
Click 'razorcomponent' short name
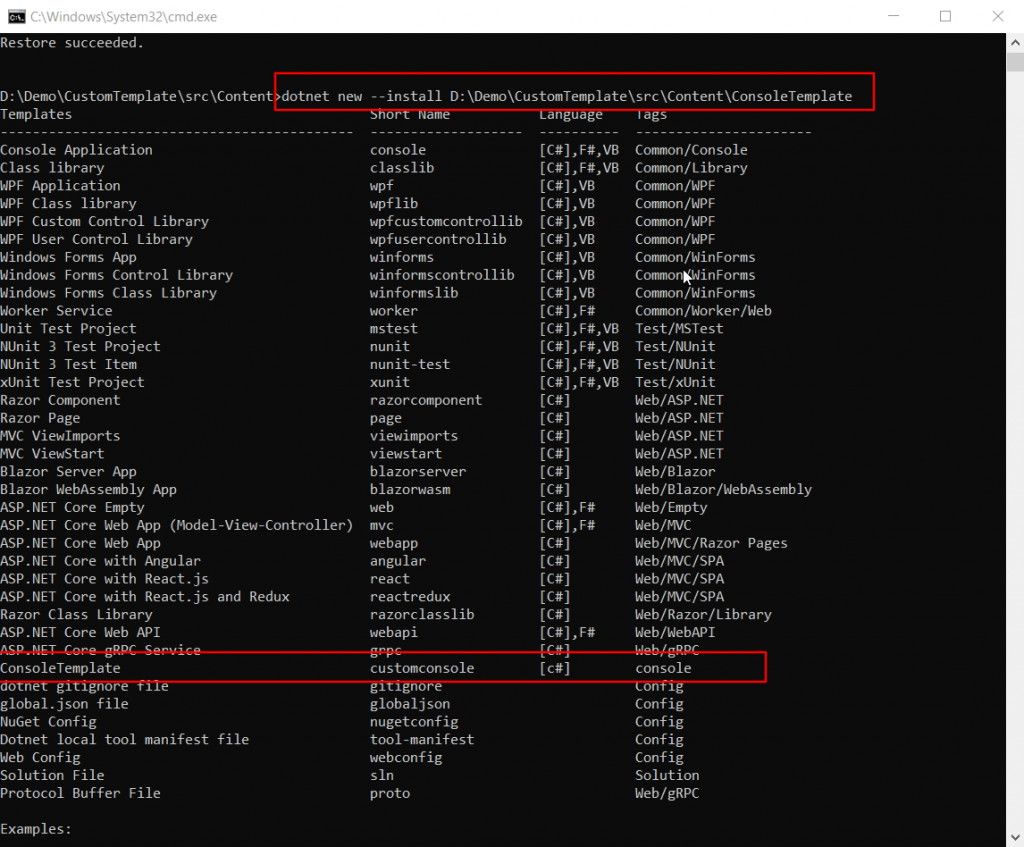click(x=426, y=400)
